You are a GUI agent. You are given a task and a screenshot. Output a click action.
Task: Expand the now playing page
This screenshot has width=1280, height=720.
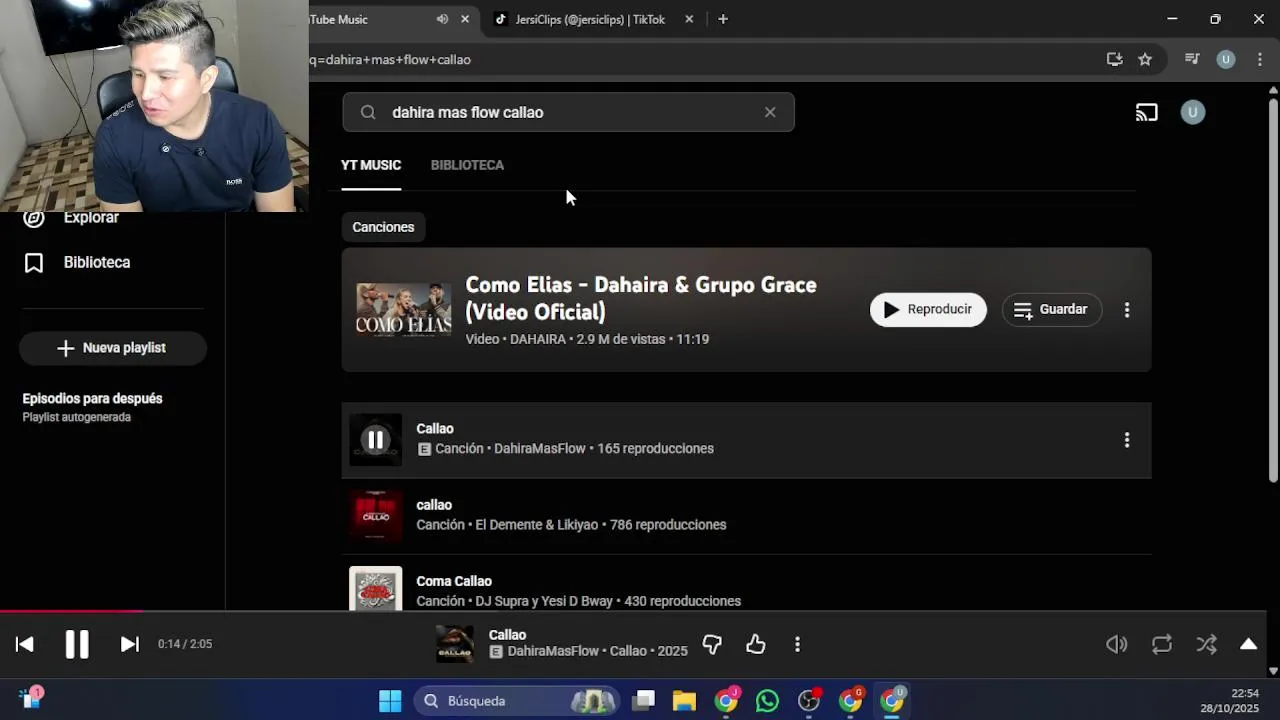(x=1249, y=644)
